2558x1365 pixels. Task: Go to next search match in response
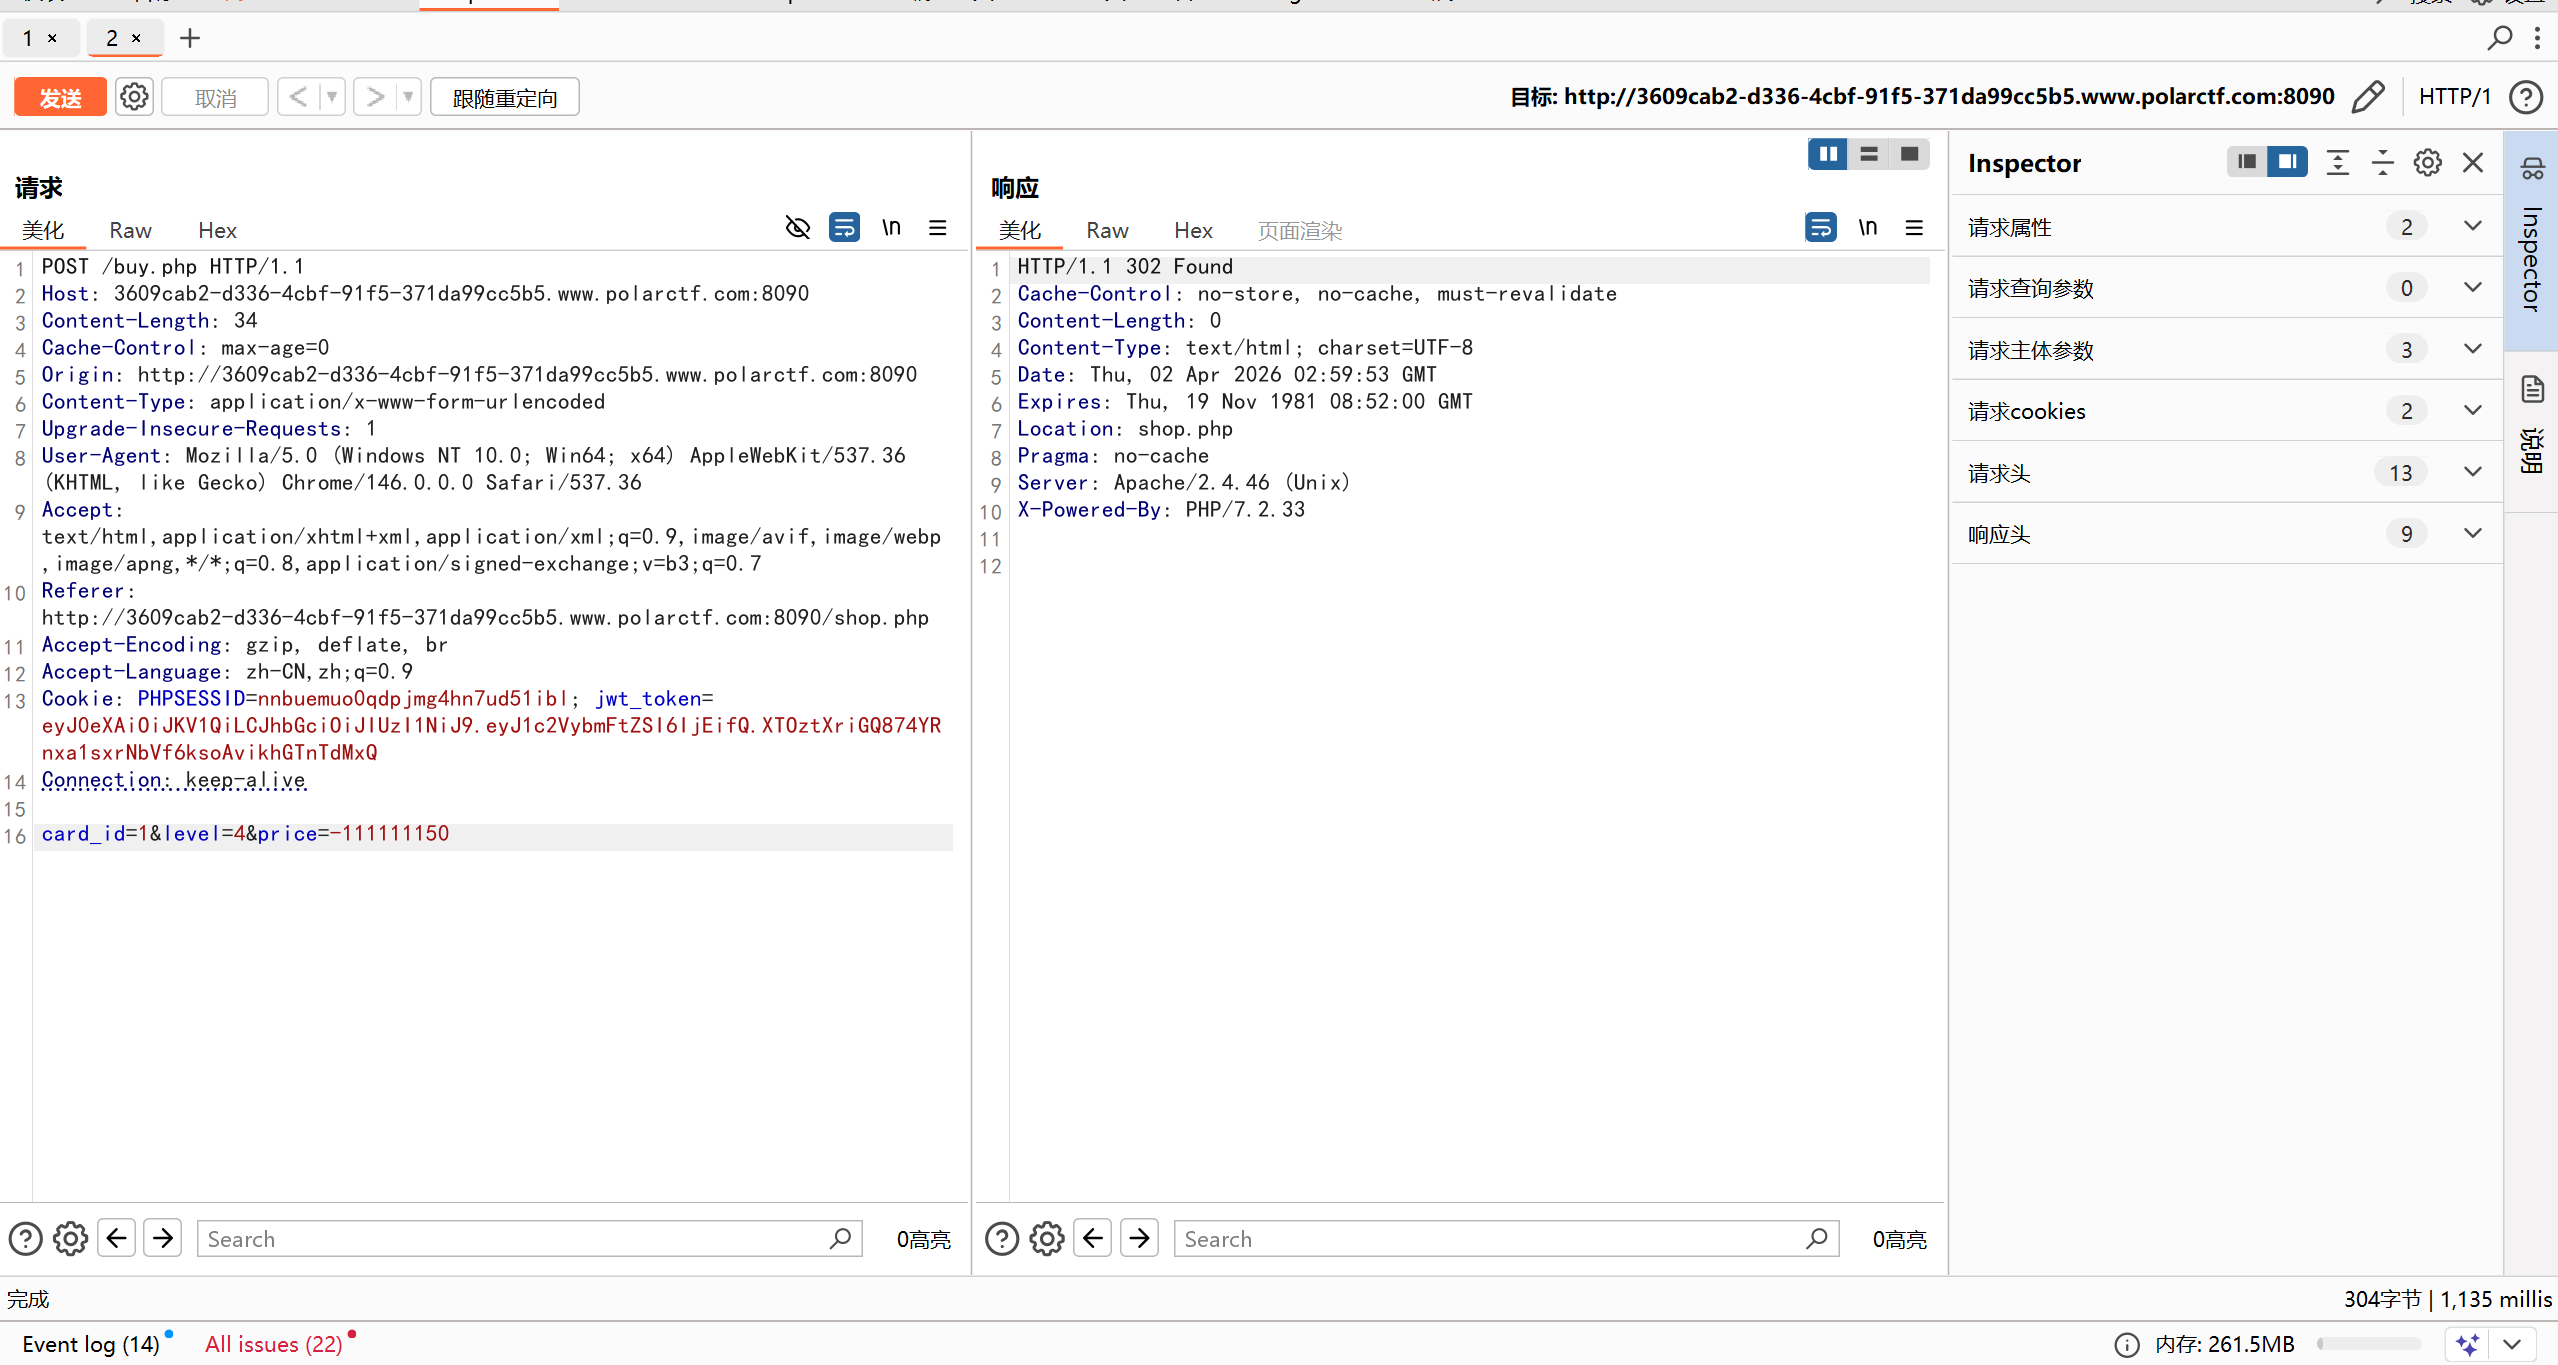click(x=1139, y=1238)
